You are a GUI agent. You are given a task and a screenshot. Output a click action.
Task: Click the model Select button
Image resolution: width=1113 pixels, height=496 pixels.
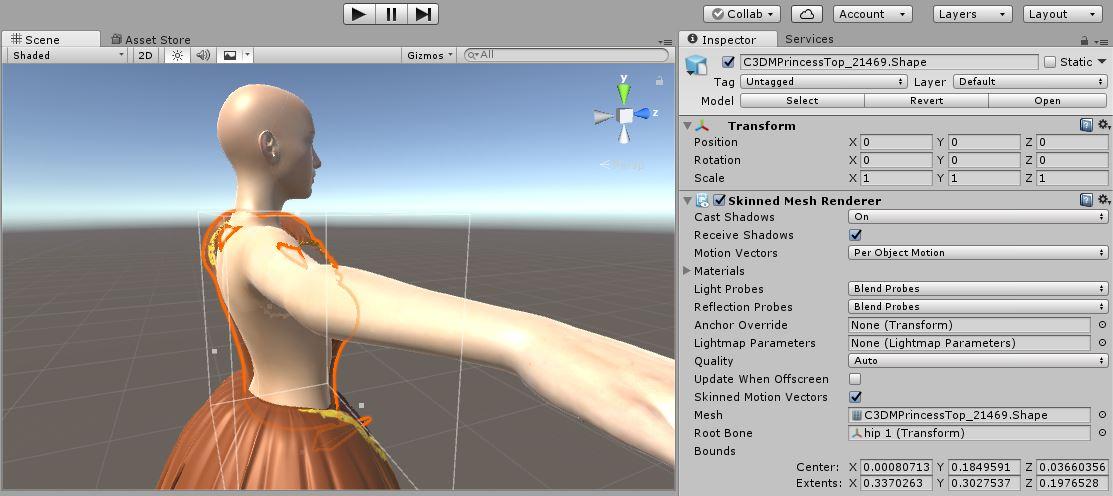[802, 101]
